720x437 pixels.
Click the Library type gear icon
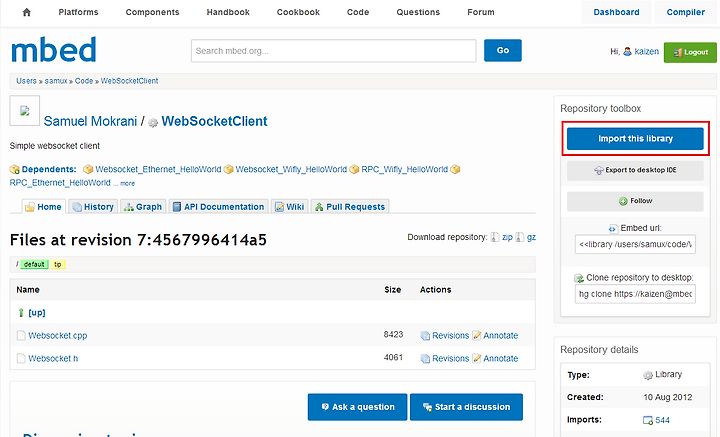coord(648,375)
